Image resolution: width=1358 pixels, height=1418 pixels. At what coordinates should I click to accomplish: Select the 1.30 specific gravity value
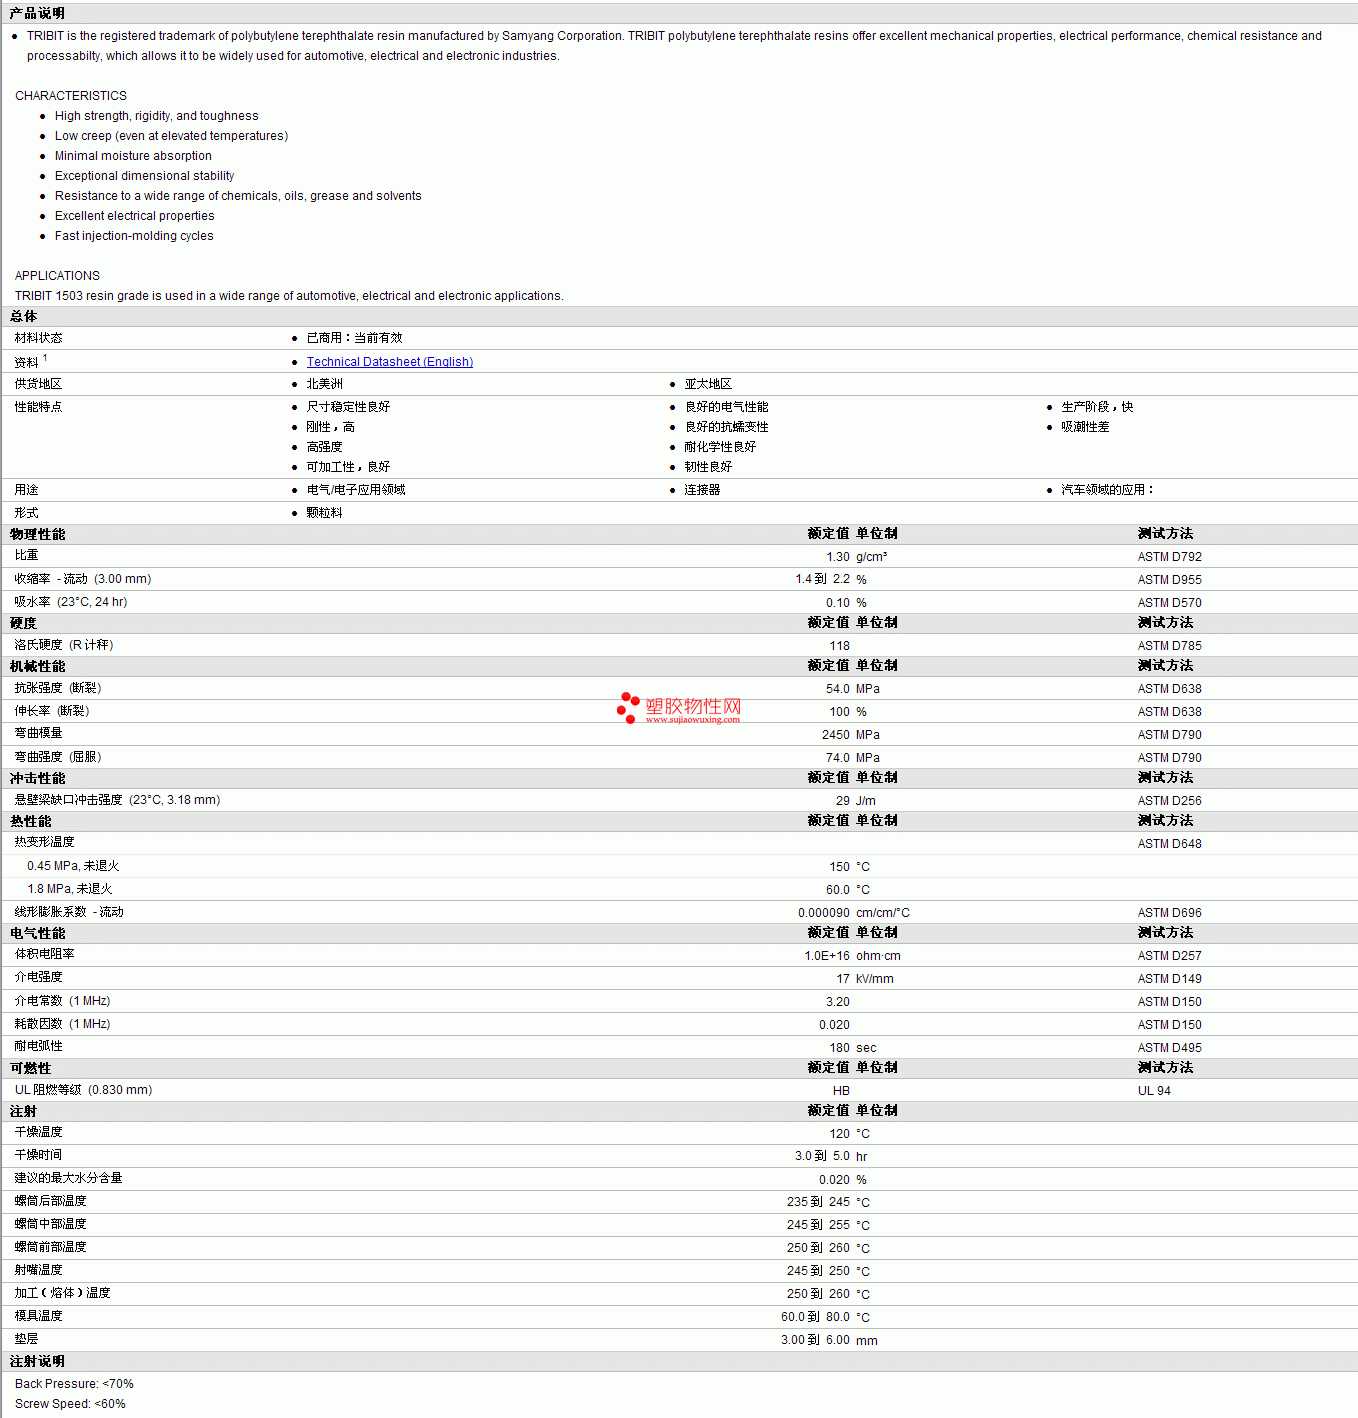pos(838,557)
